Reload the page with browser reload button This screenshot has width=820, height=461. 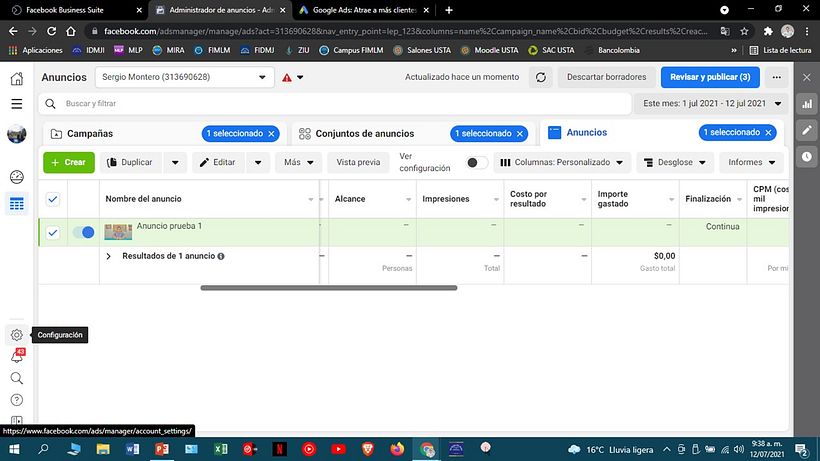[51, 31]
